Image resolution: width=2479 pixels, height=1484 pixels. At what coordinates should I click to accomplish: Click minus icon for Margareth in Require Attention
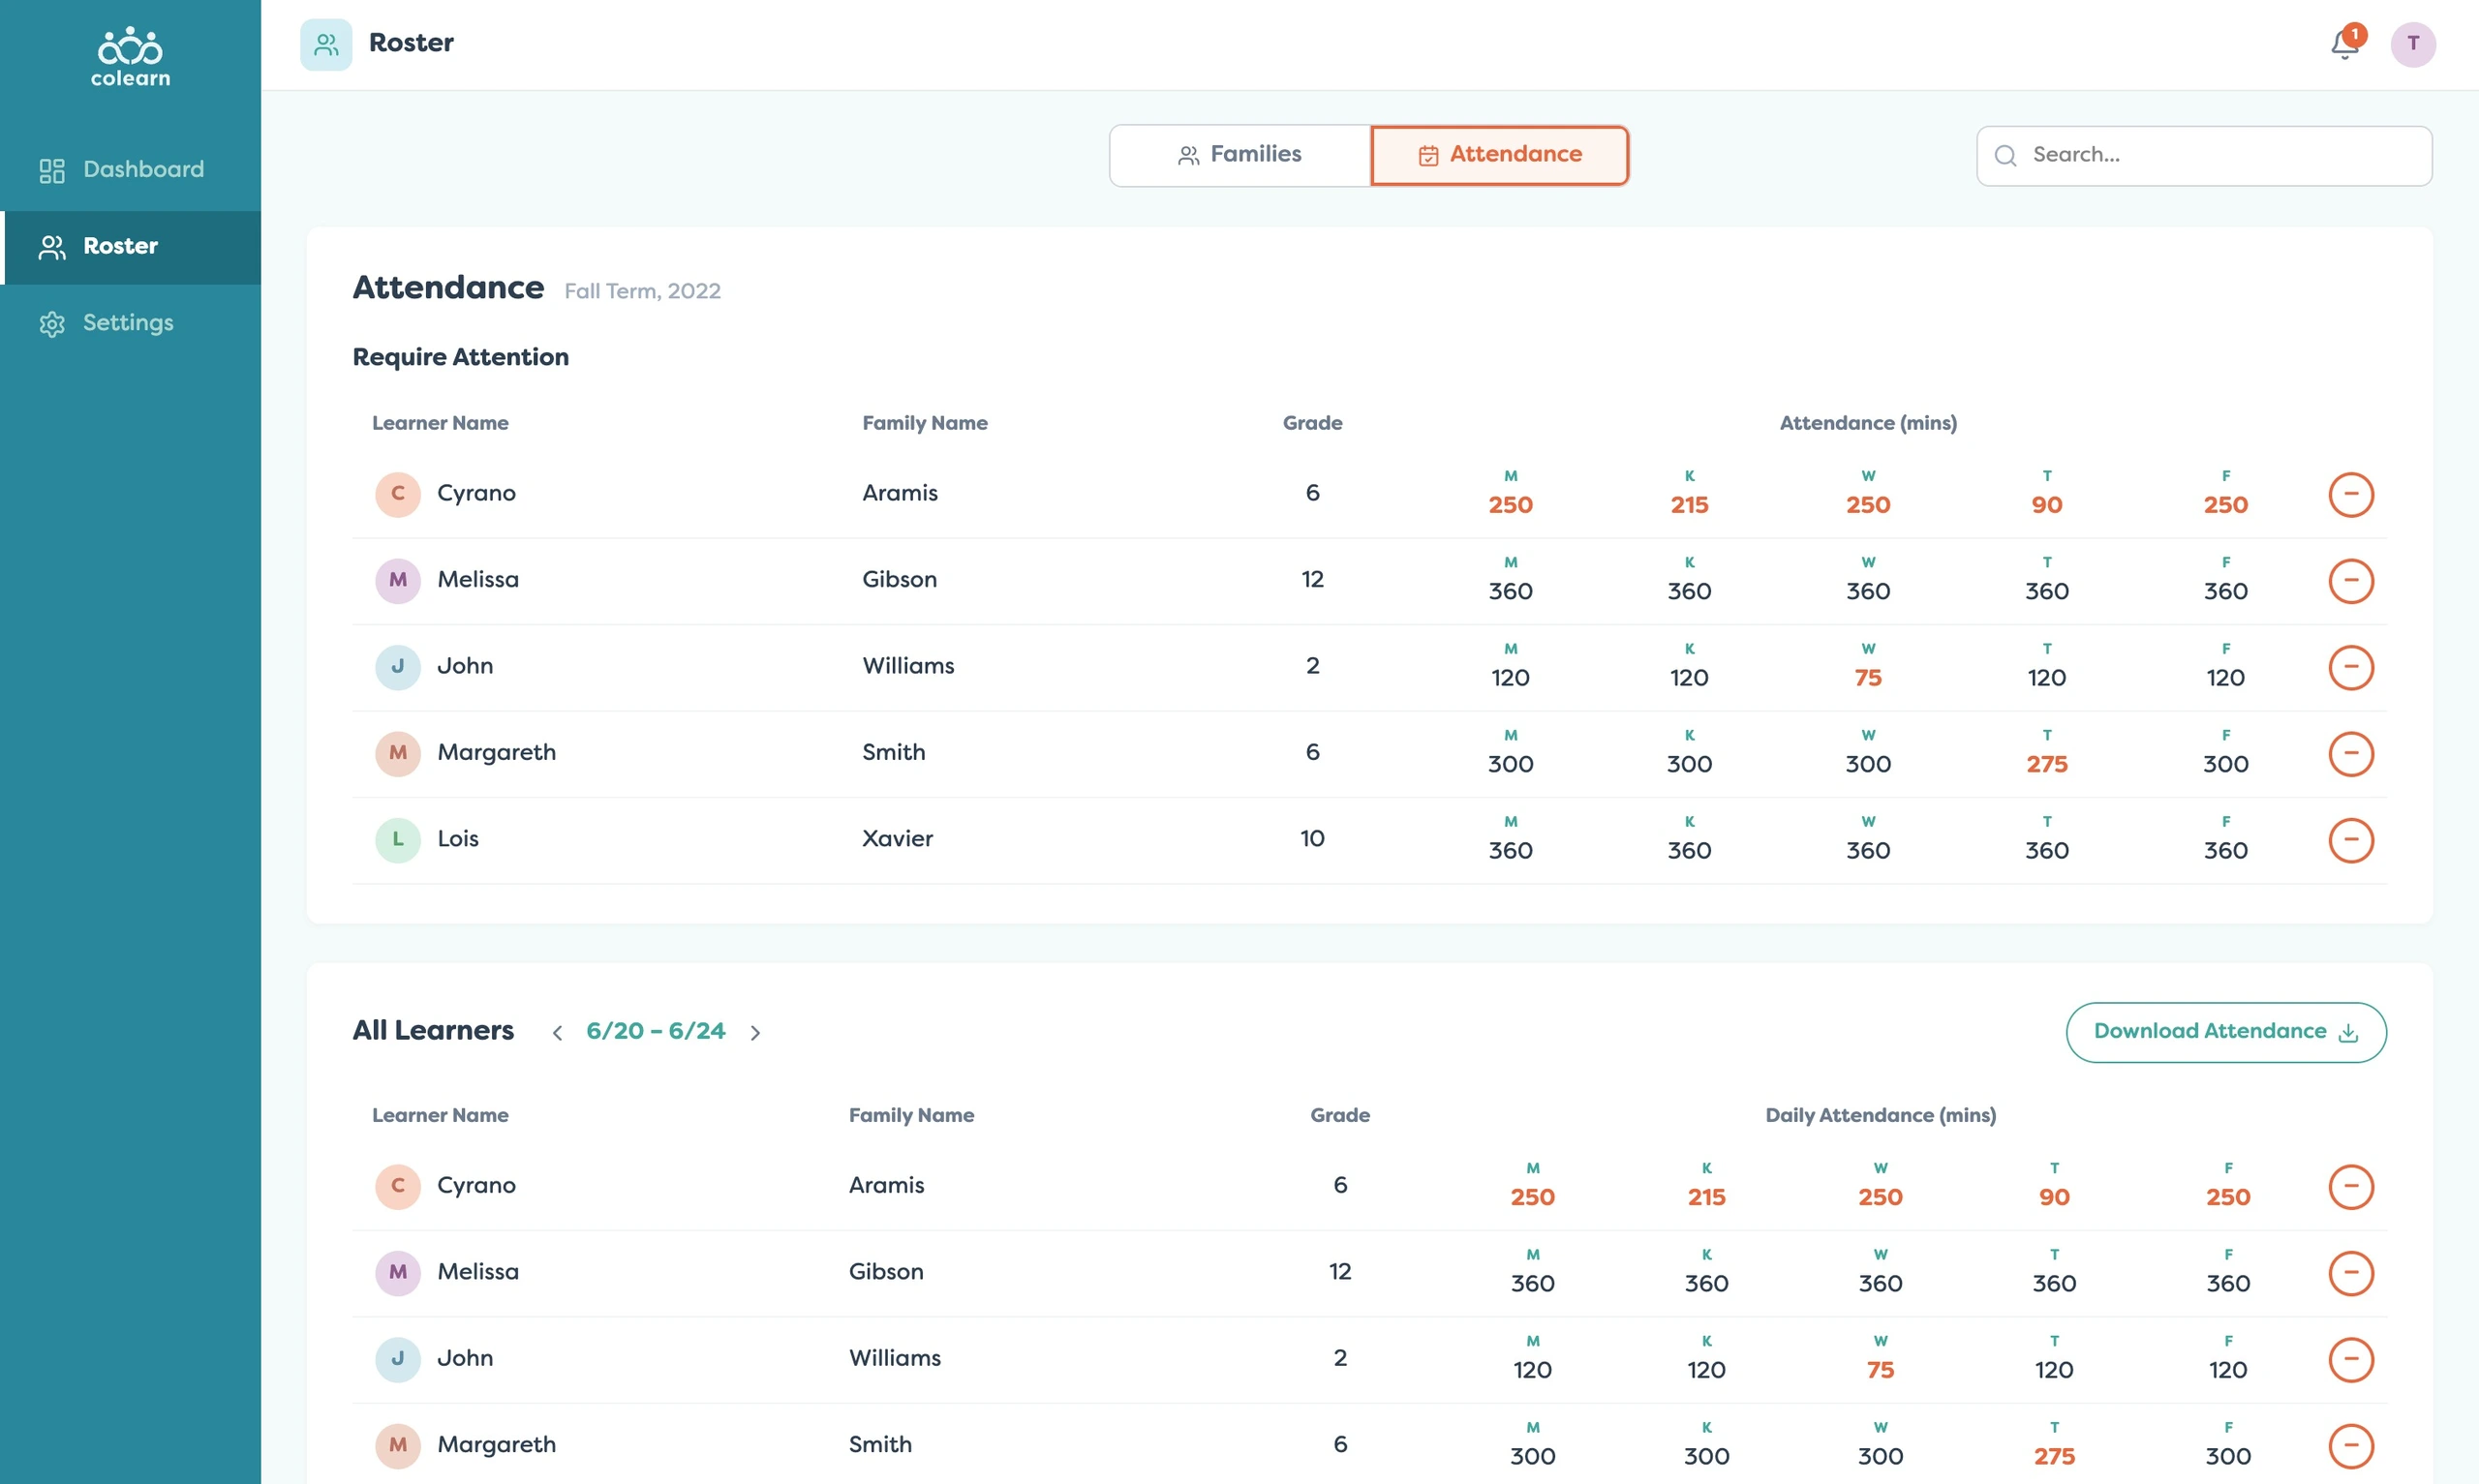(2350, 754)
